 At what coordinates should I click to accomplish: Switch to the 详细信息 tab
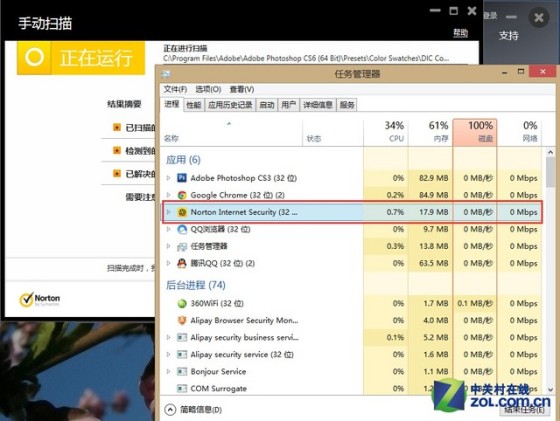pyautogui.click(x=318, y=105)
